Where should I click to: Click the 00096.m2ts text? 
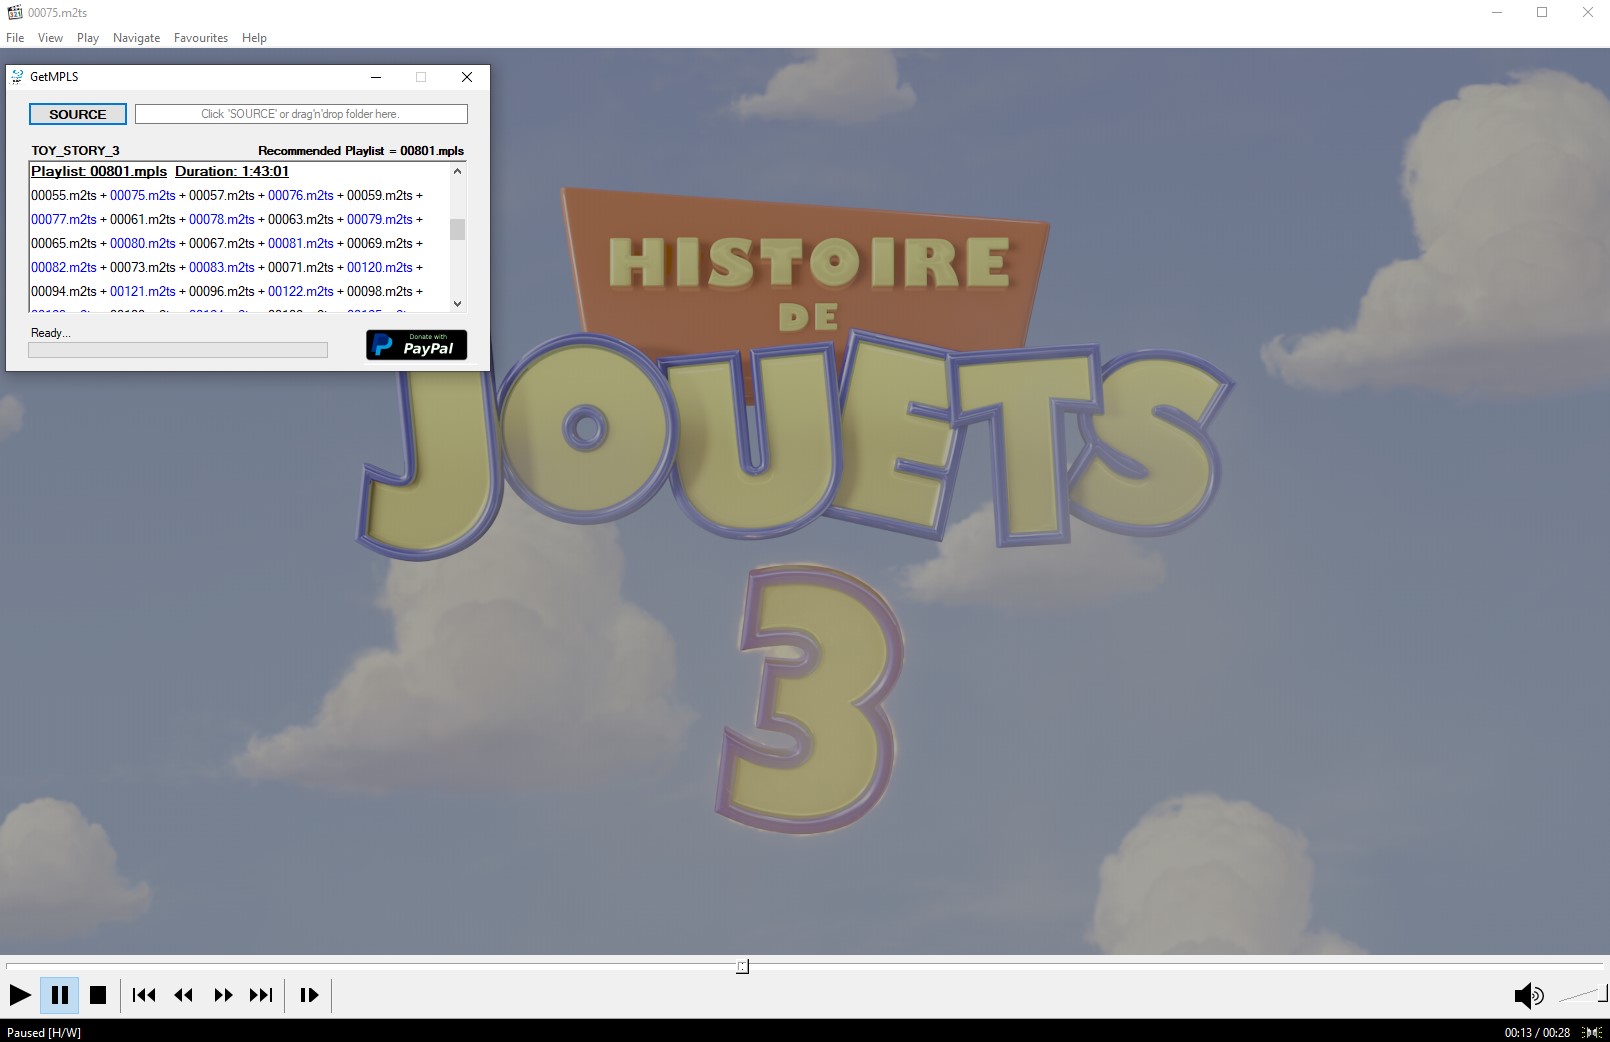click(222, 291)
